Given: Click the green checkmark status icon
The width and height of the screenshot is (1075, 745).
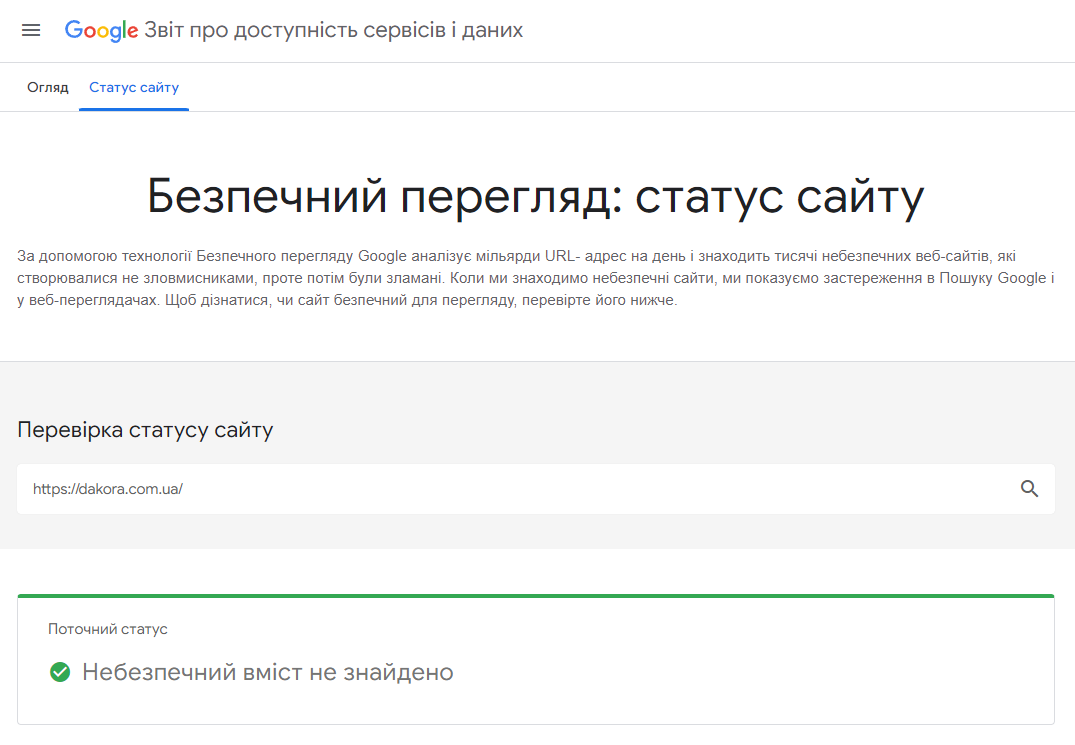Looking at the screenshot, I should [60, 672].
